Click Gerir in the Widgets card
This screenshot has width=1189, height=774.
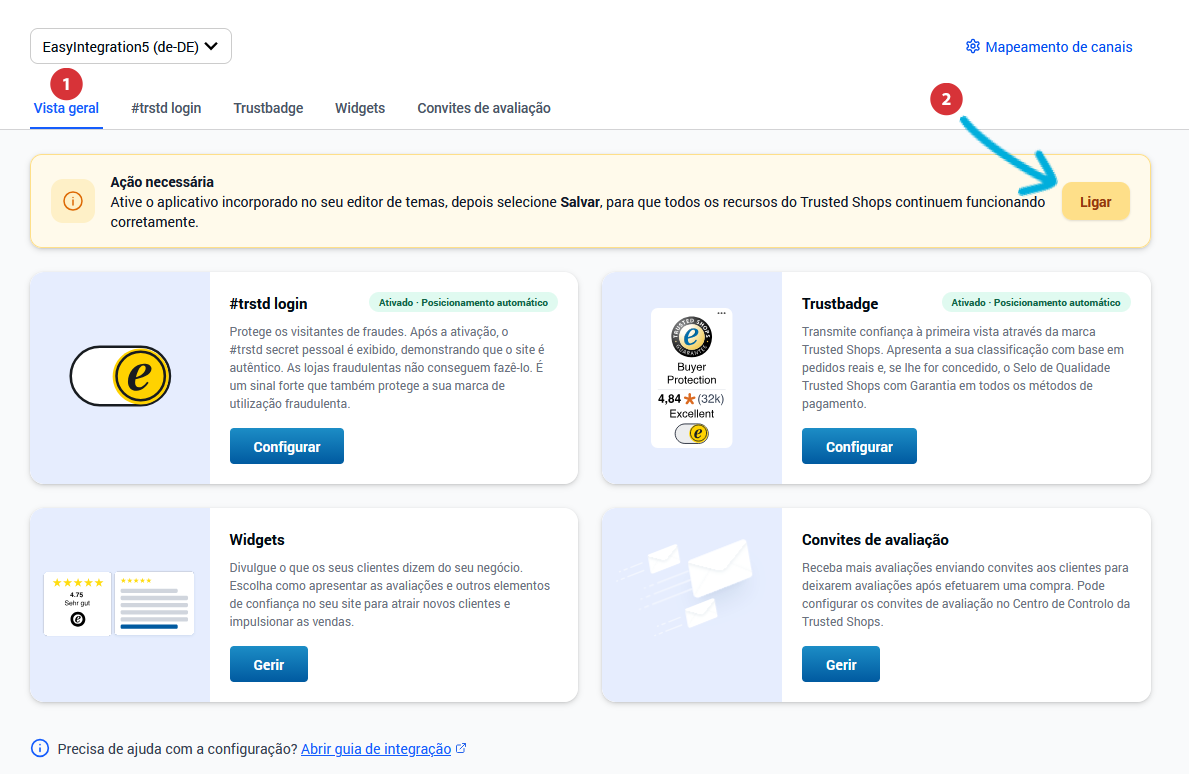(x=268, y=664)
